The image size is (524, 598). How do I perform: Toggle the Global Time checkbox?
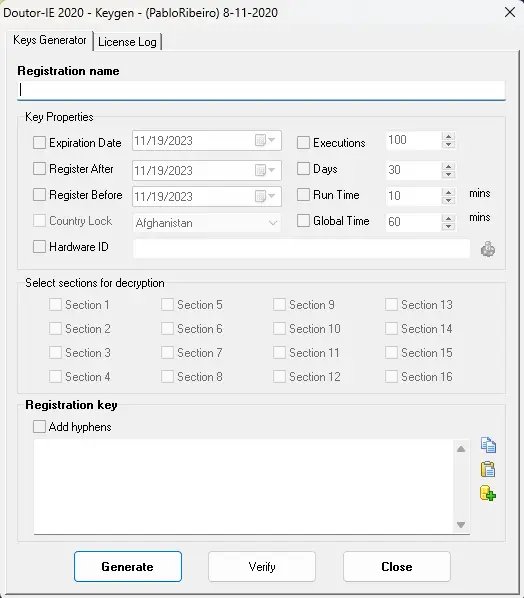pyautogui.click(x=303, y=220)
